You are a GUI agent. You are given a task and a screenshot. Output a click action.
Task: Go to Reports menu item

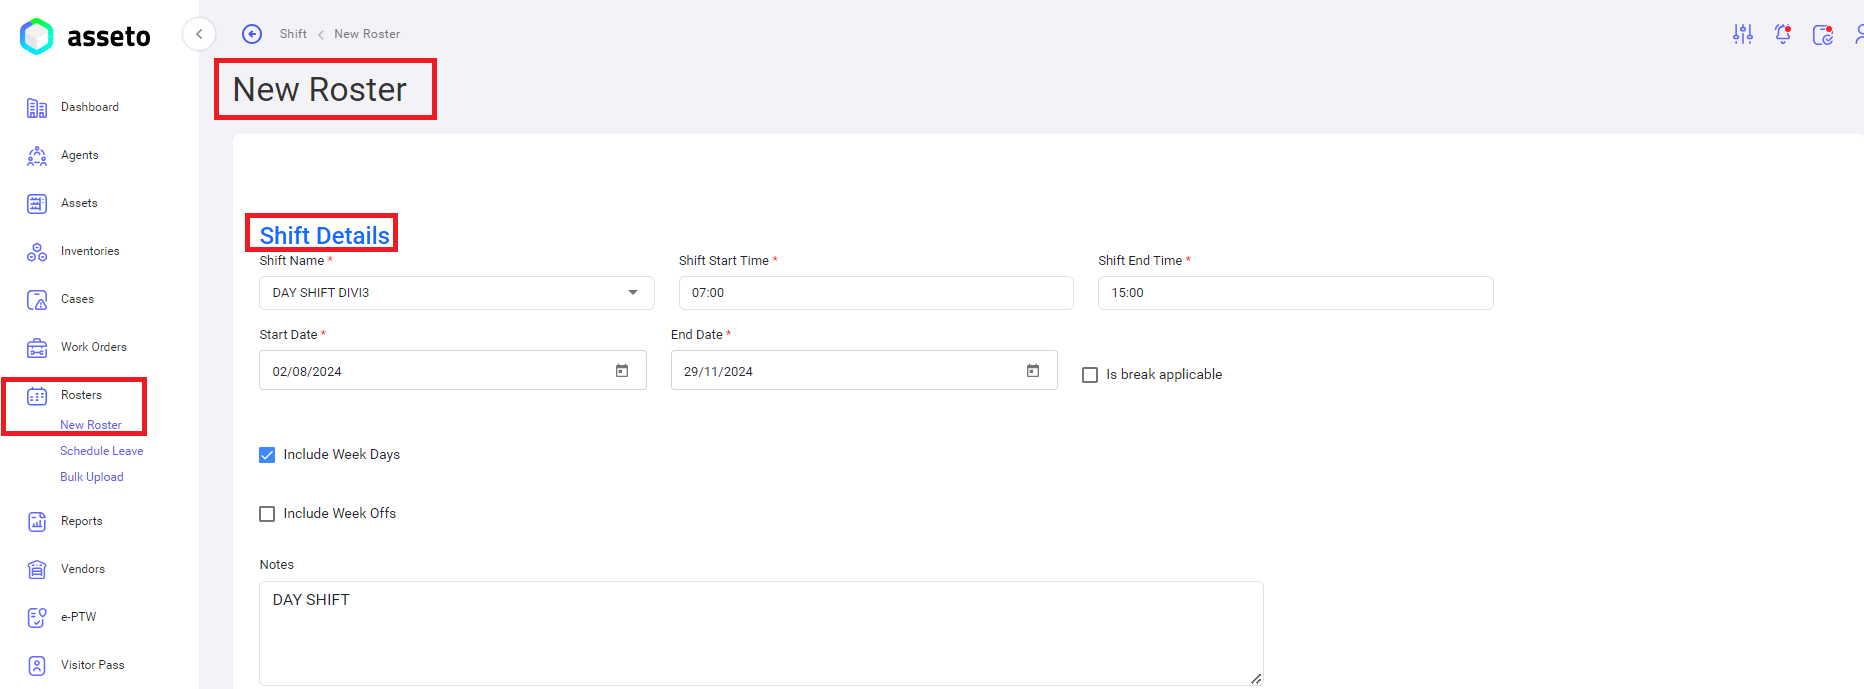82,521
